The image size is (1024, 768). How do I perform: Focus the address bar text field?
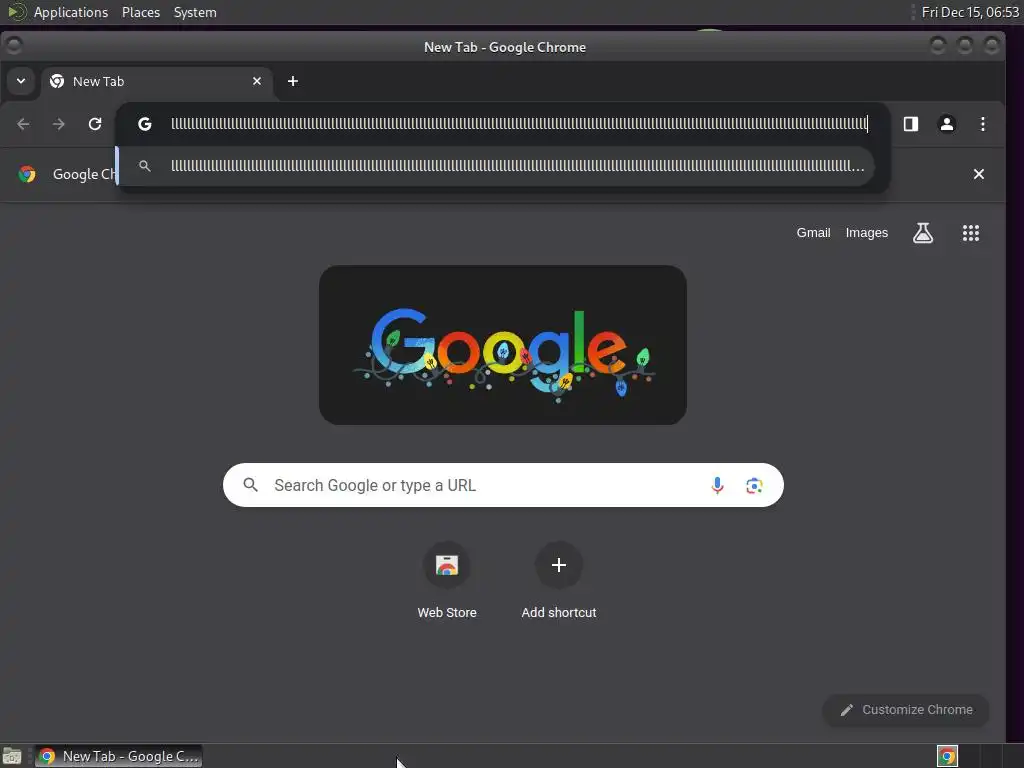519,124
